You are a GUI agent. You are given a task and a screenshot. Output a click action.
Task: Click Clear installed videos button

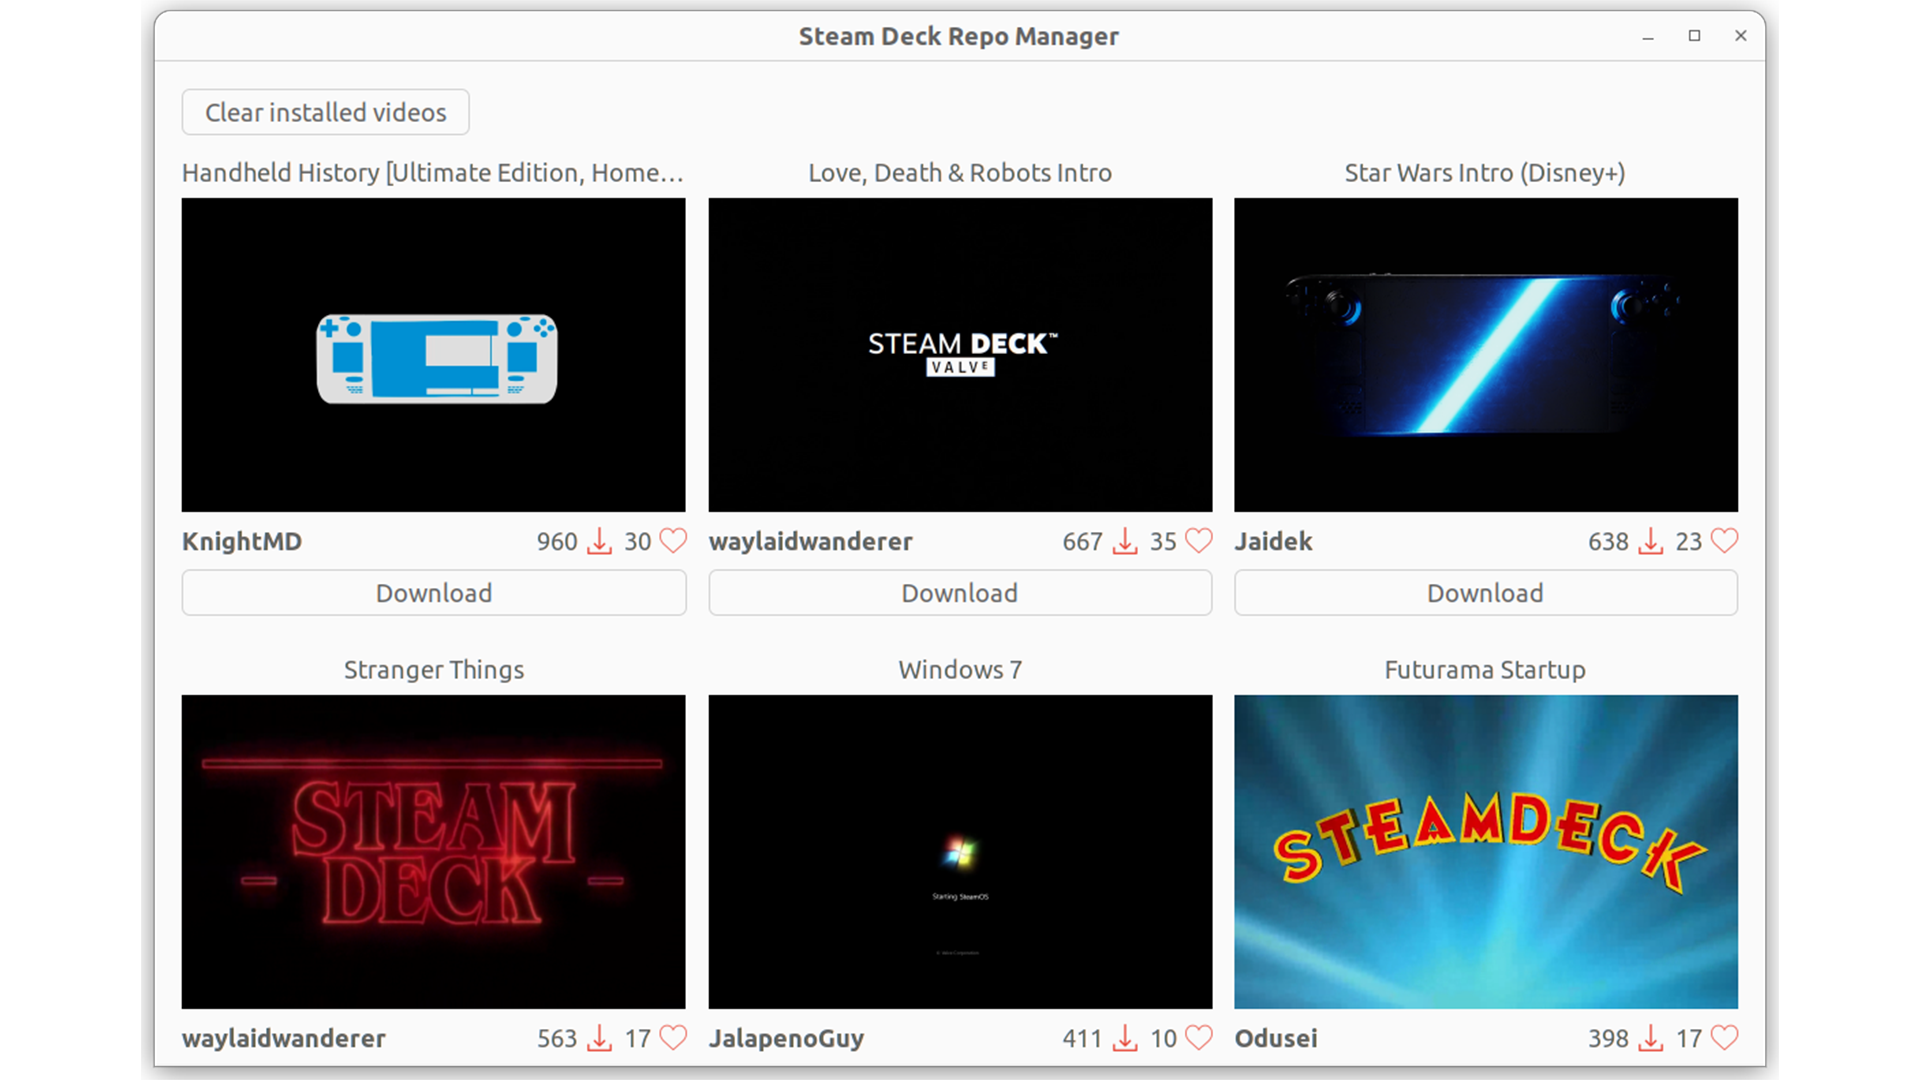point(324,111)
